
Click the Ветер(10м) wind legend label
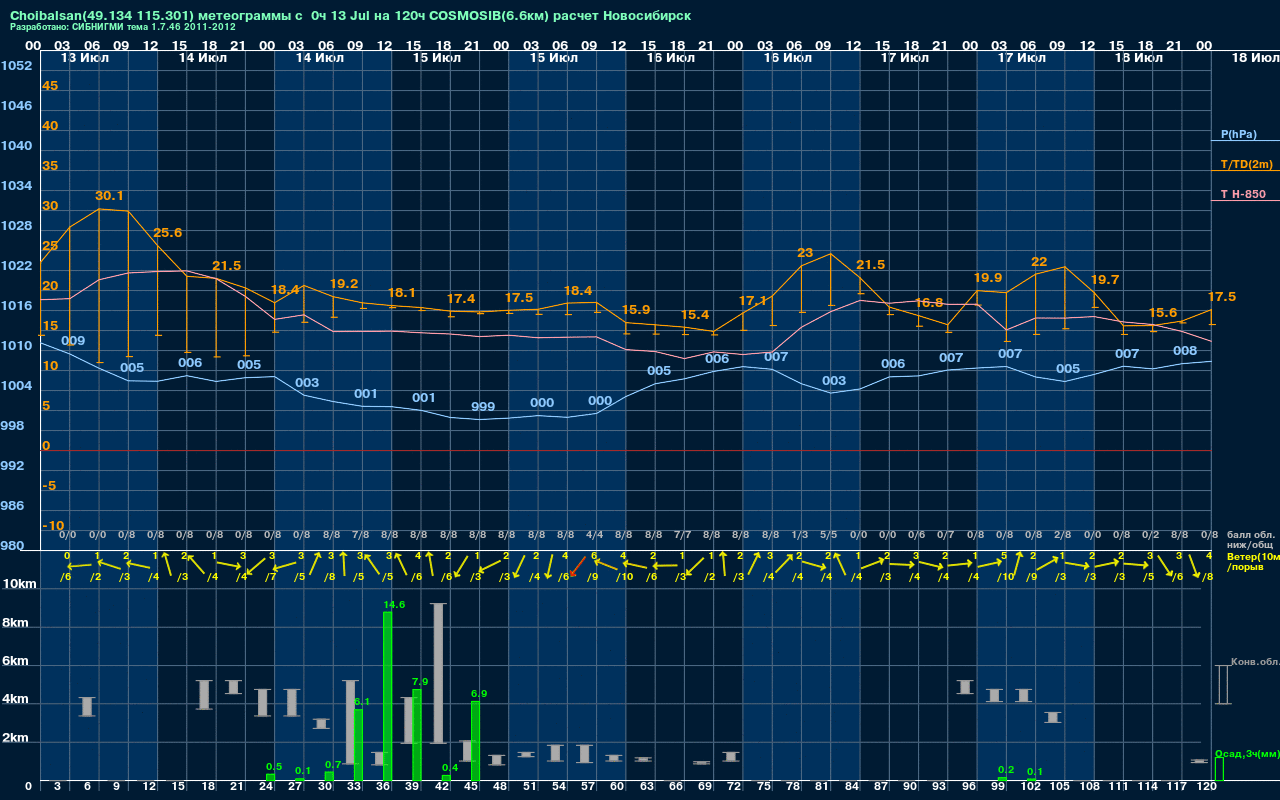pos(1252,556)
